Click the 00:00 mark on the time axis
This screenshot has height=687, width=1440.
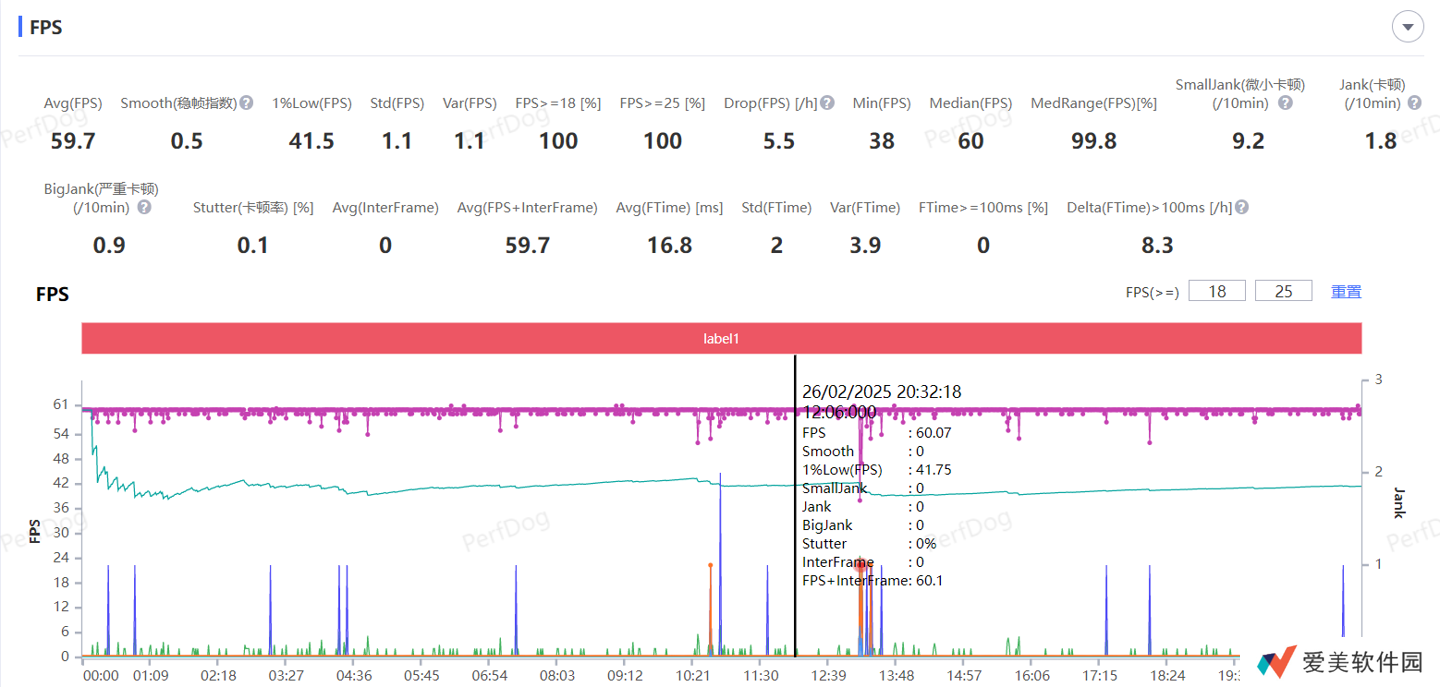click(100, 676)
